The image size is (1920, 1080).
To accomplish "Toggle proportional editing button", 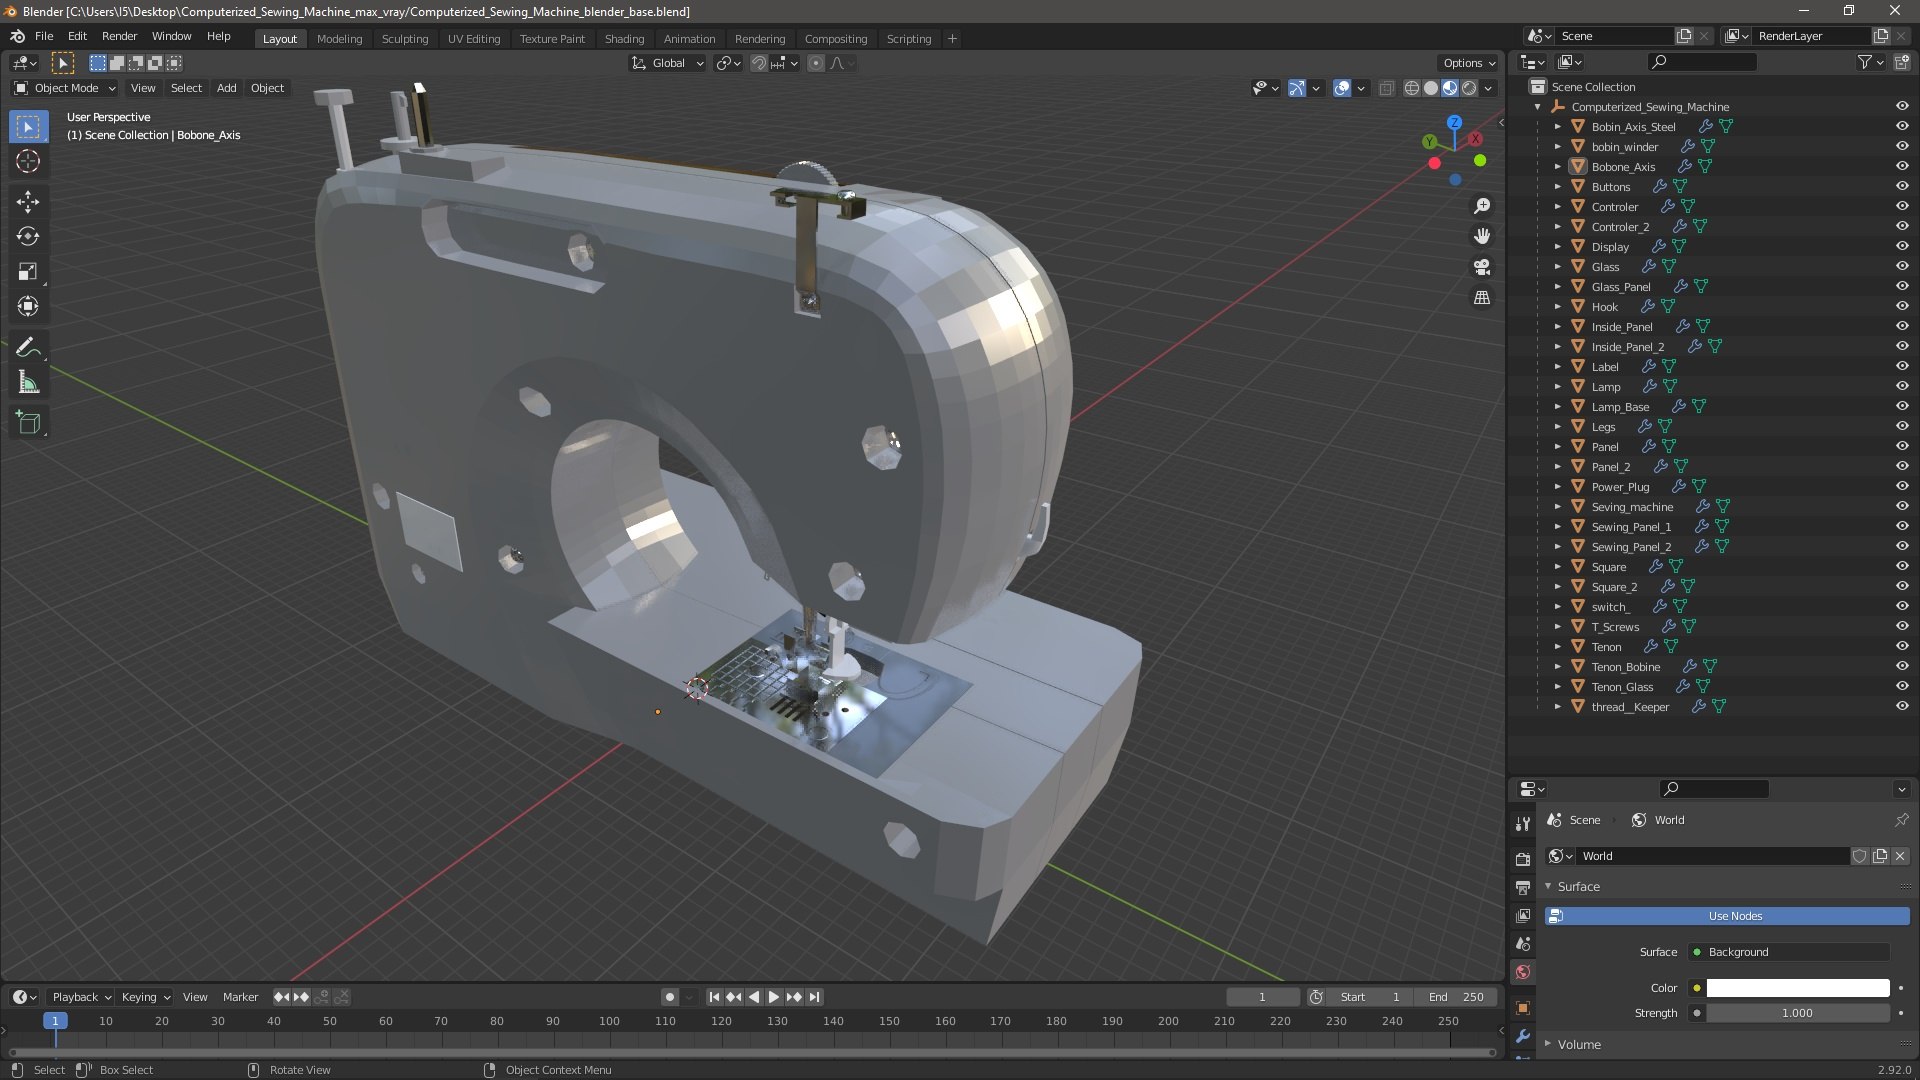I will [x=816, y=63].
